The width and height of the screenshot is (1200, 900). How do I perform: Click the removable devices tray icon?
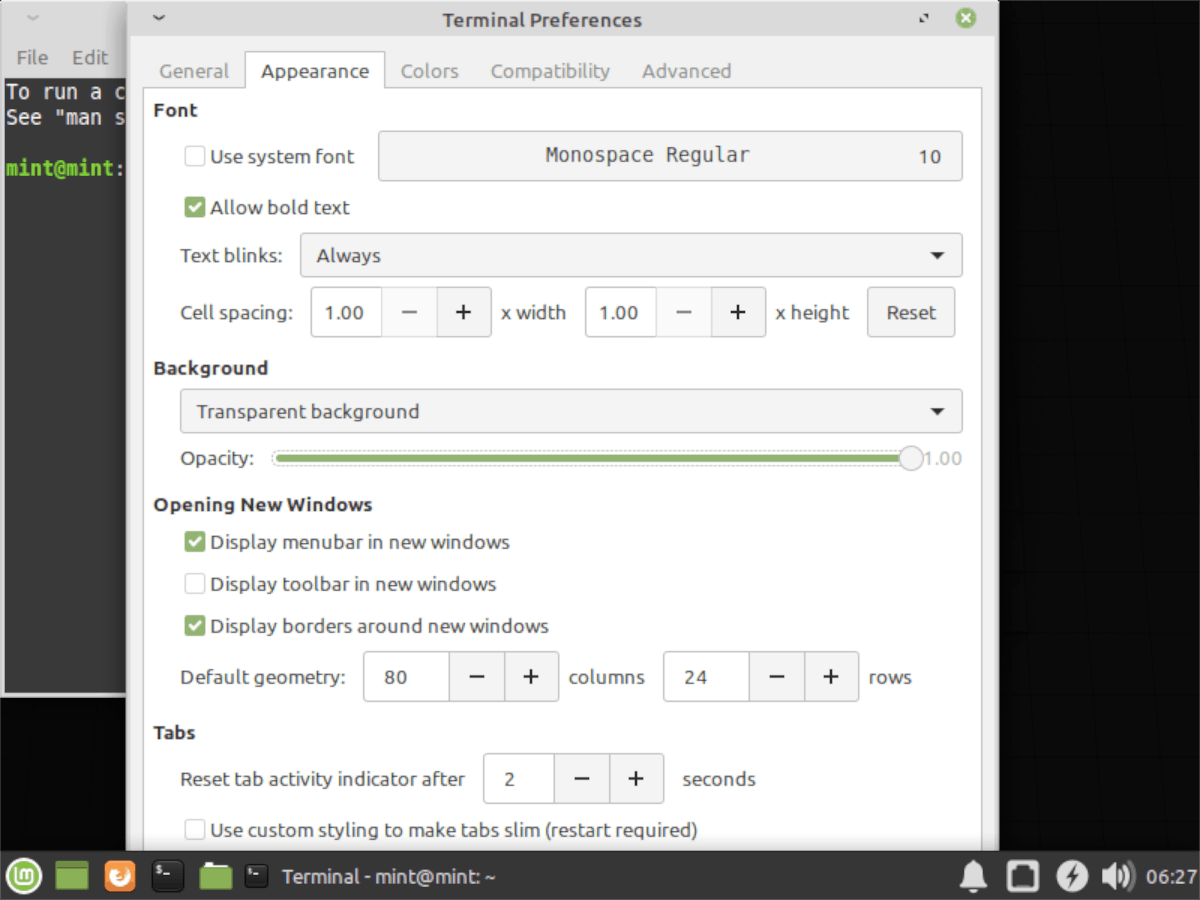point(1022,876)
